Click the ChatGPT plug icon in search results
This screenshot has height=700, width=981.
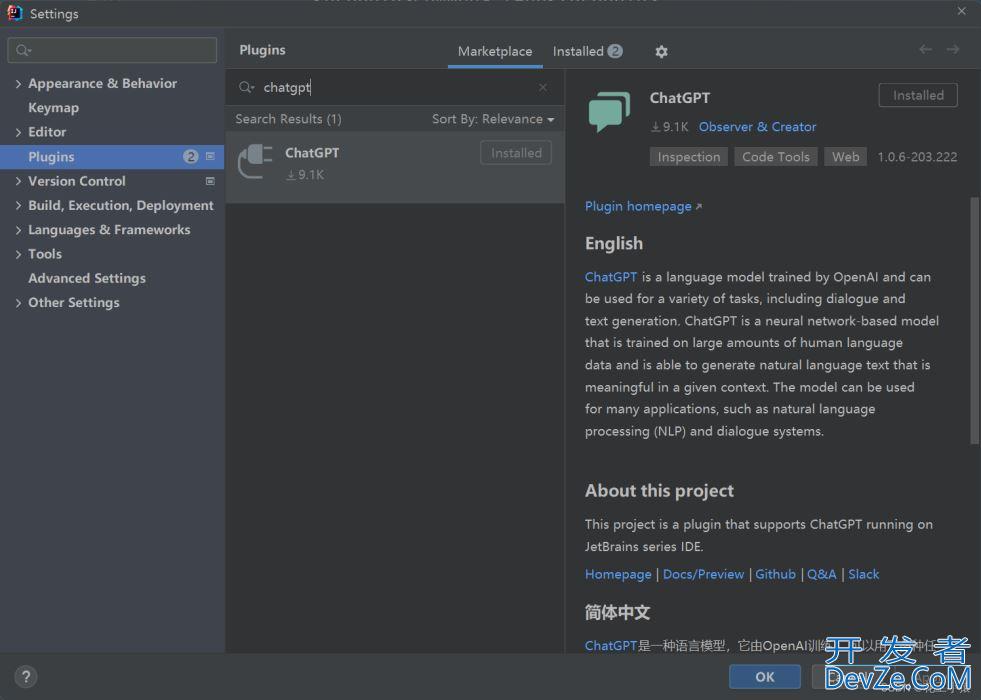click(x=255, y=161)
